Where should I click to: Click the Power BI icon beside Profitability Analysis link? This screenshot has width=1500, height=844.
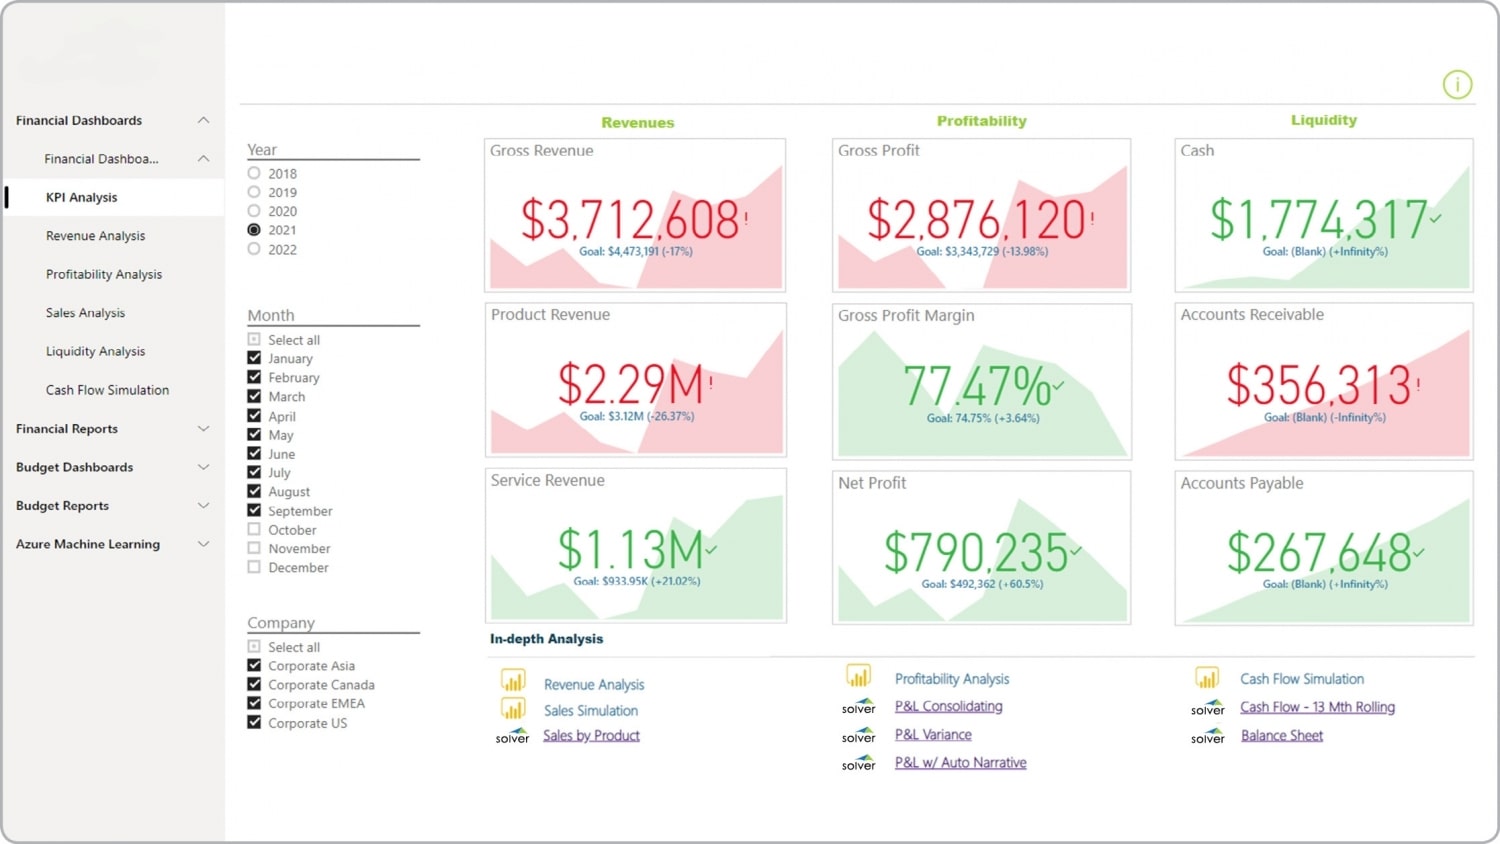858,676
